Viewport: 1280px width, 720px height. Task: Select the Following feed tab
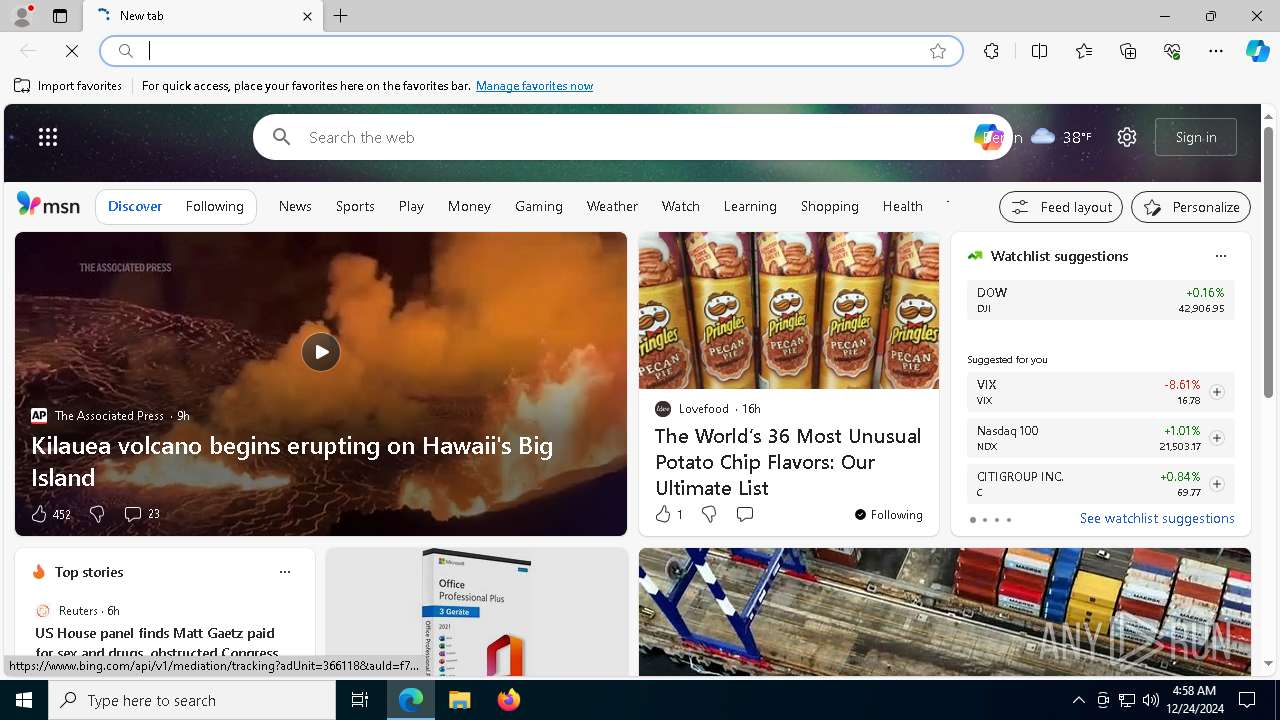click(x=214, y=206)
